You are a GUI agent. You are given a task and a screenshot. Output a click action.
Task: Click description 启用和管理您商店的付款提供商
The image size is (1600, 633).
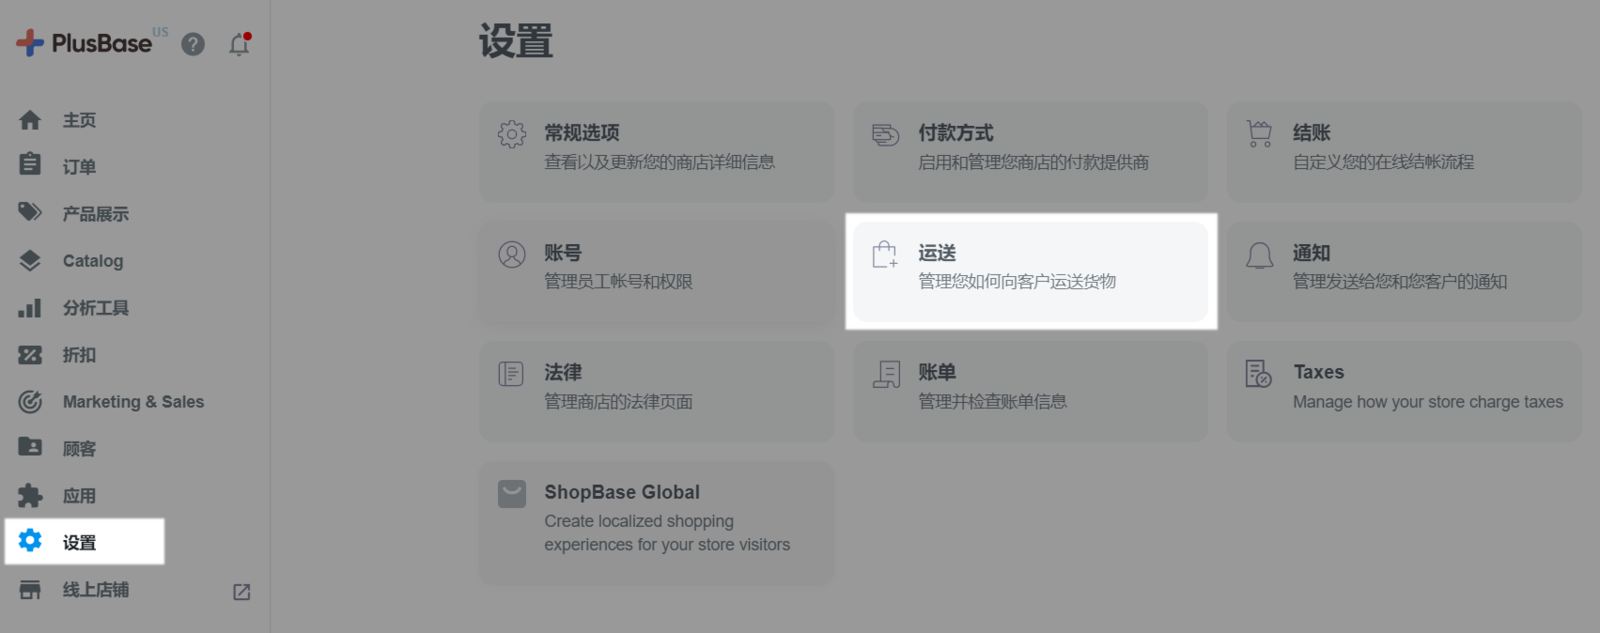[1034, 162]
